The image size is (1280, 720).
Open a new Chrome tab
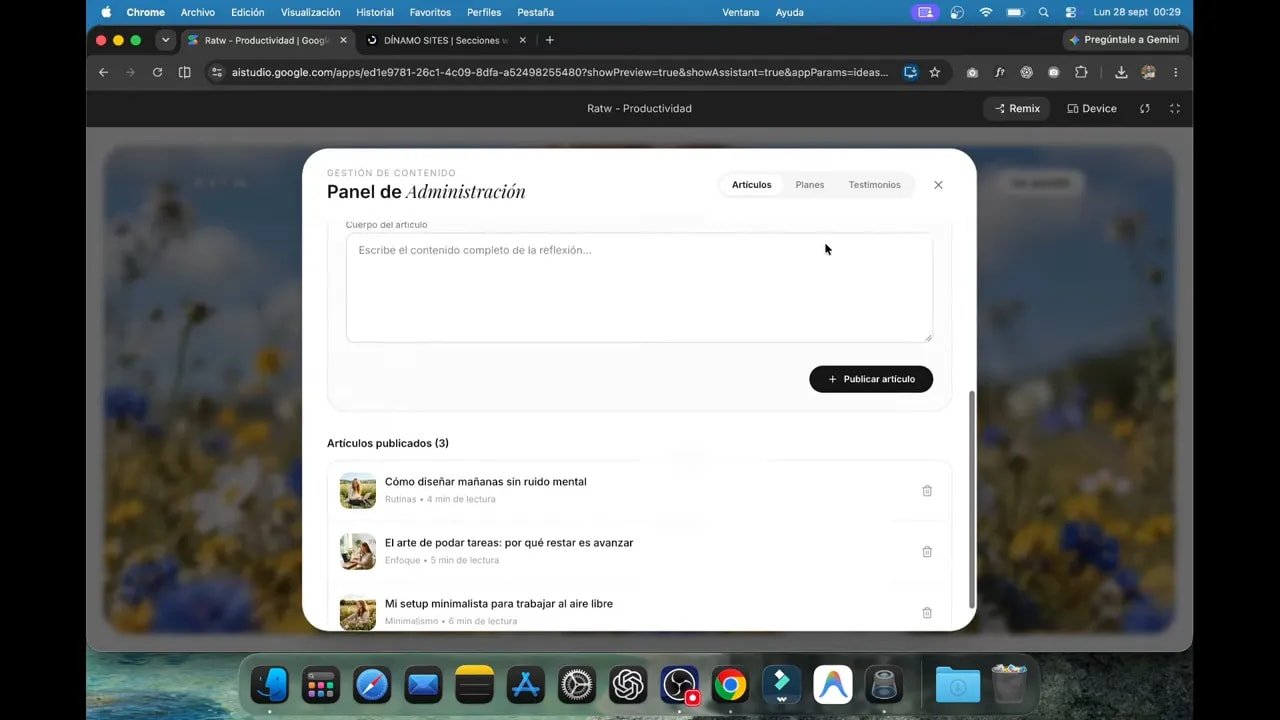click(x=549, y=40)
